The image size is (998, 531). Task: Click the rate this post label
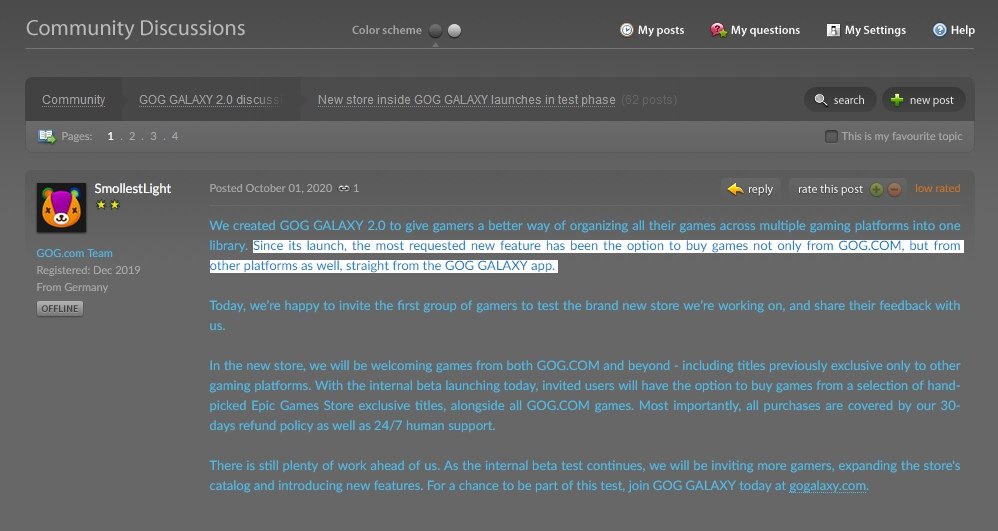(x=831, y=189)
